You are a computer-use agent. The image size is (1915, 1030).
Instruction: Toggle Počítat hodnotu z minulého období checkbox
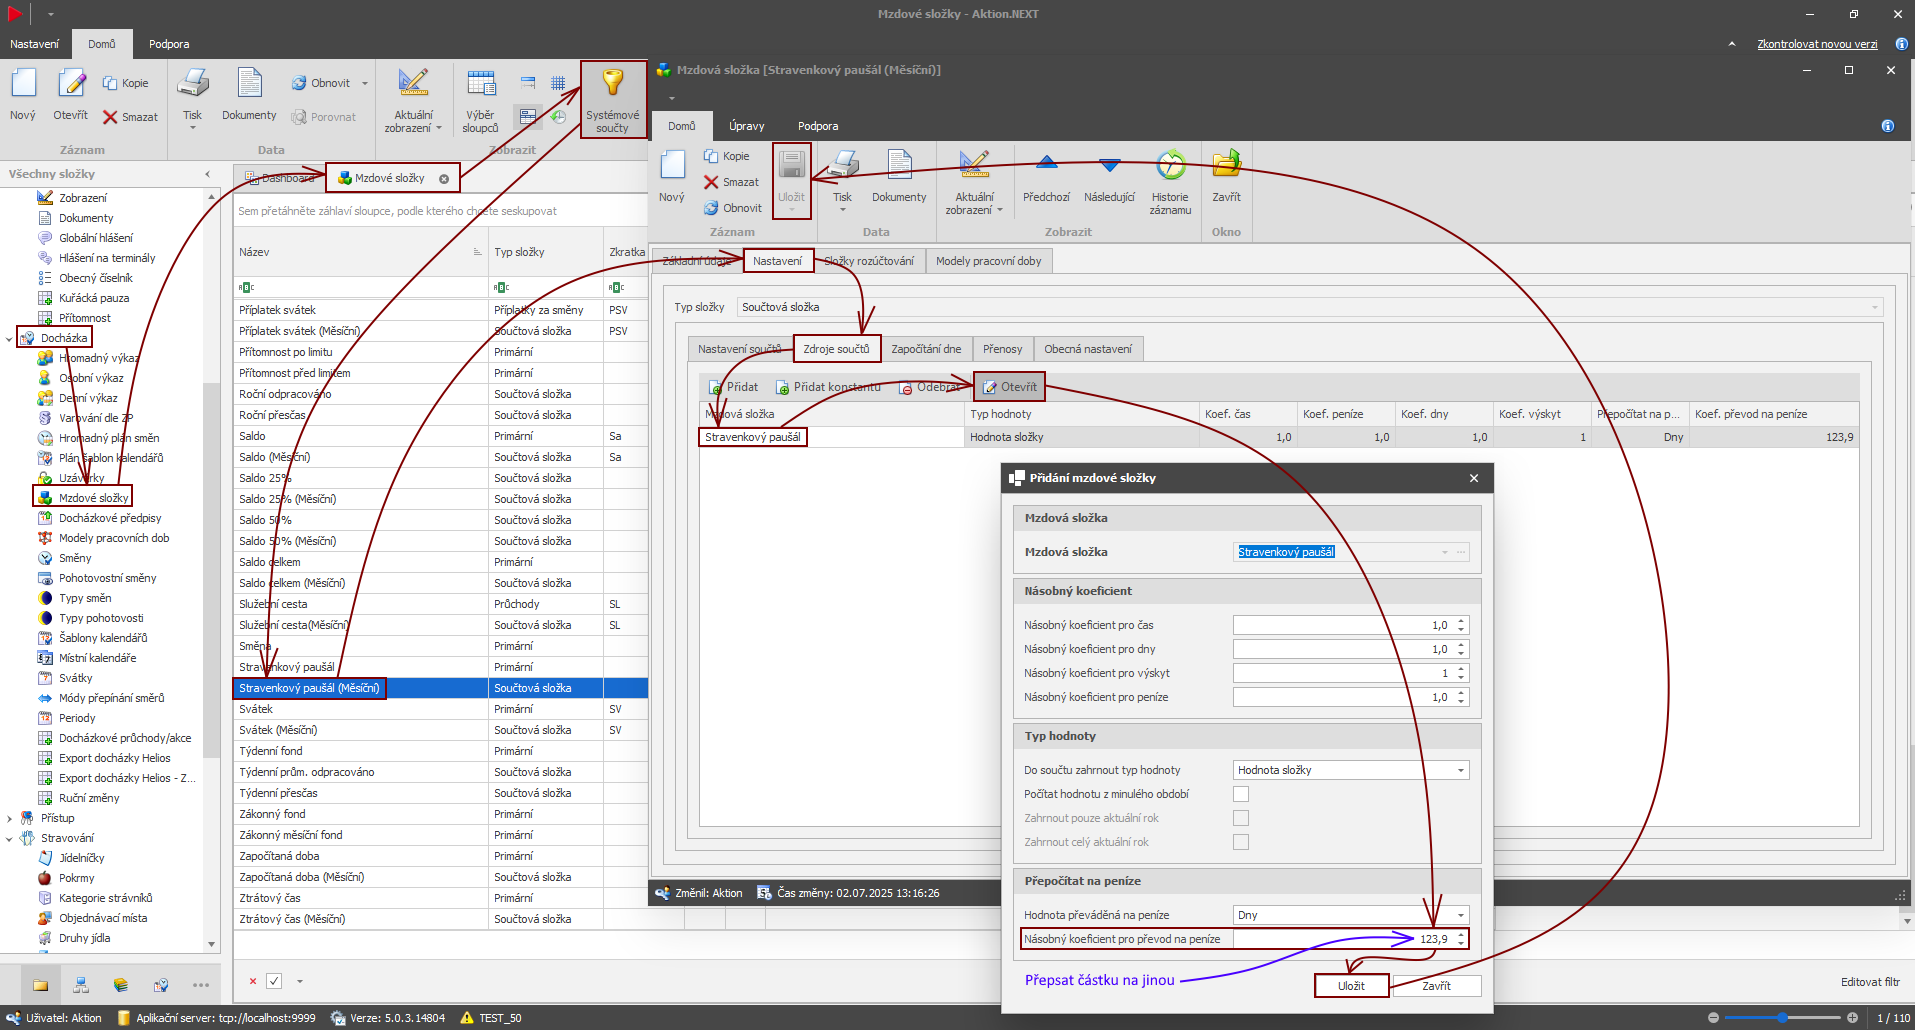pyautogui.click(x=1241, y=794)
